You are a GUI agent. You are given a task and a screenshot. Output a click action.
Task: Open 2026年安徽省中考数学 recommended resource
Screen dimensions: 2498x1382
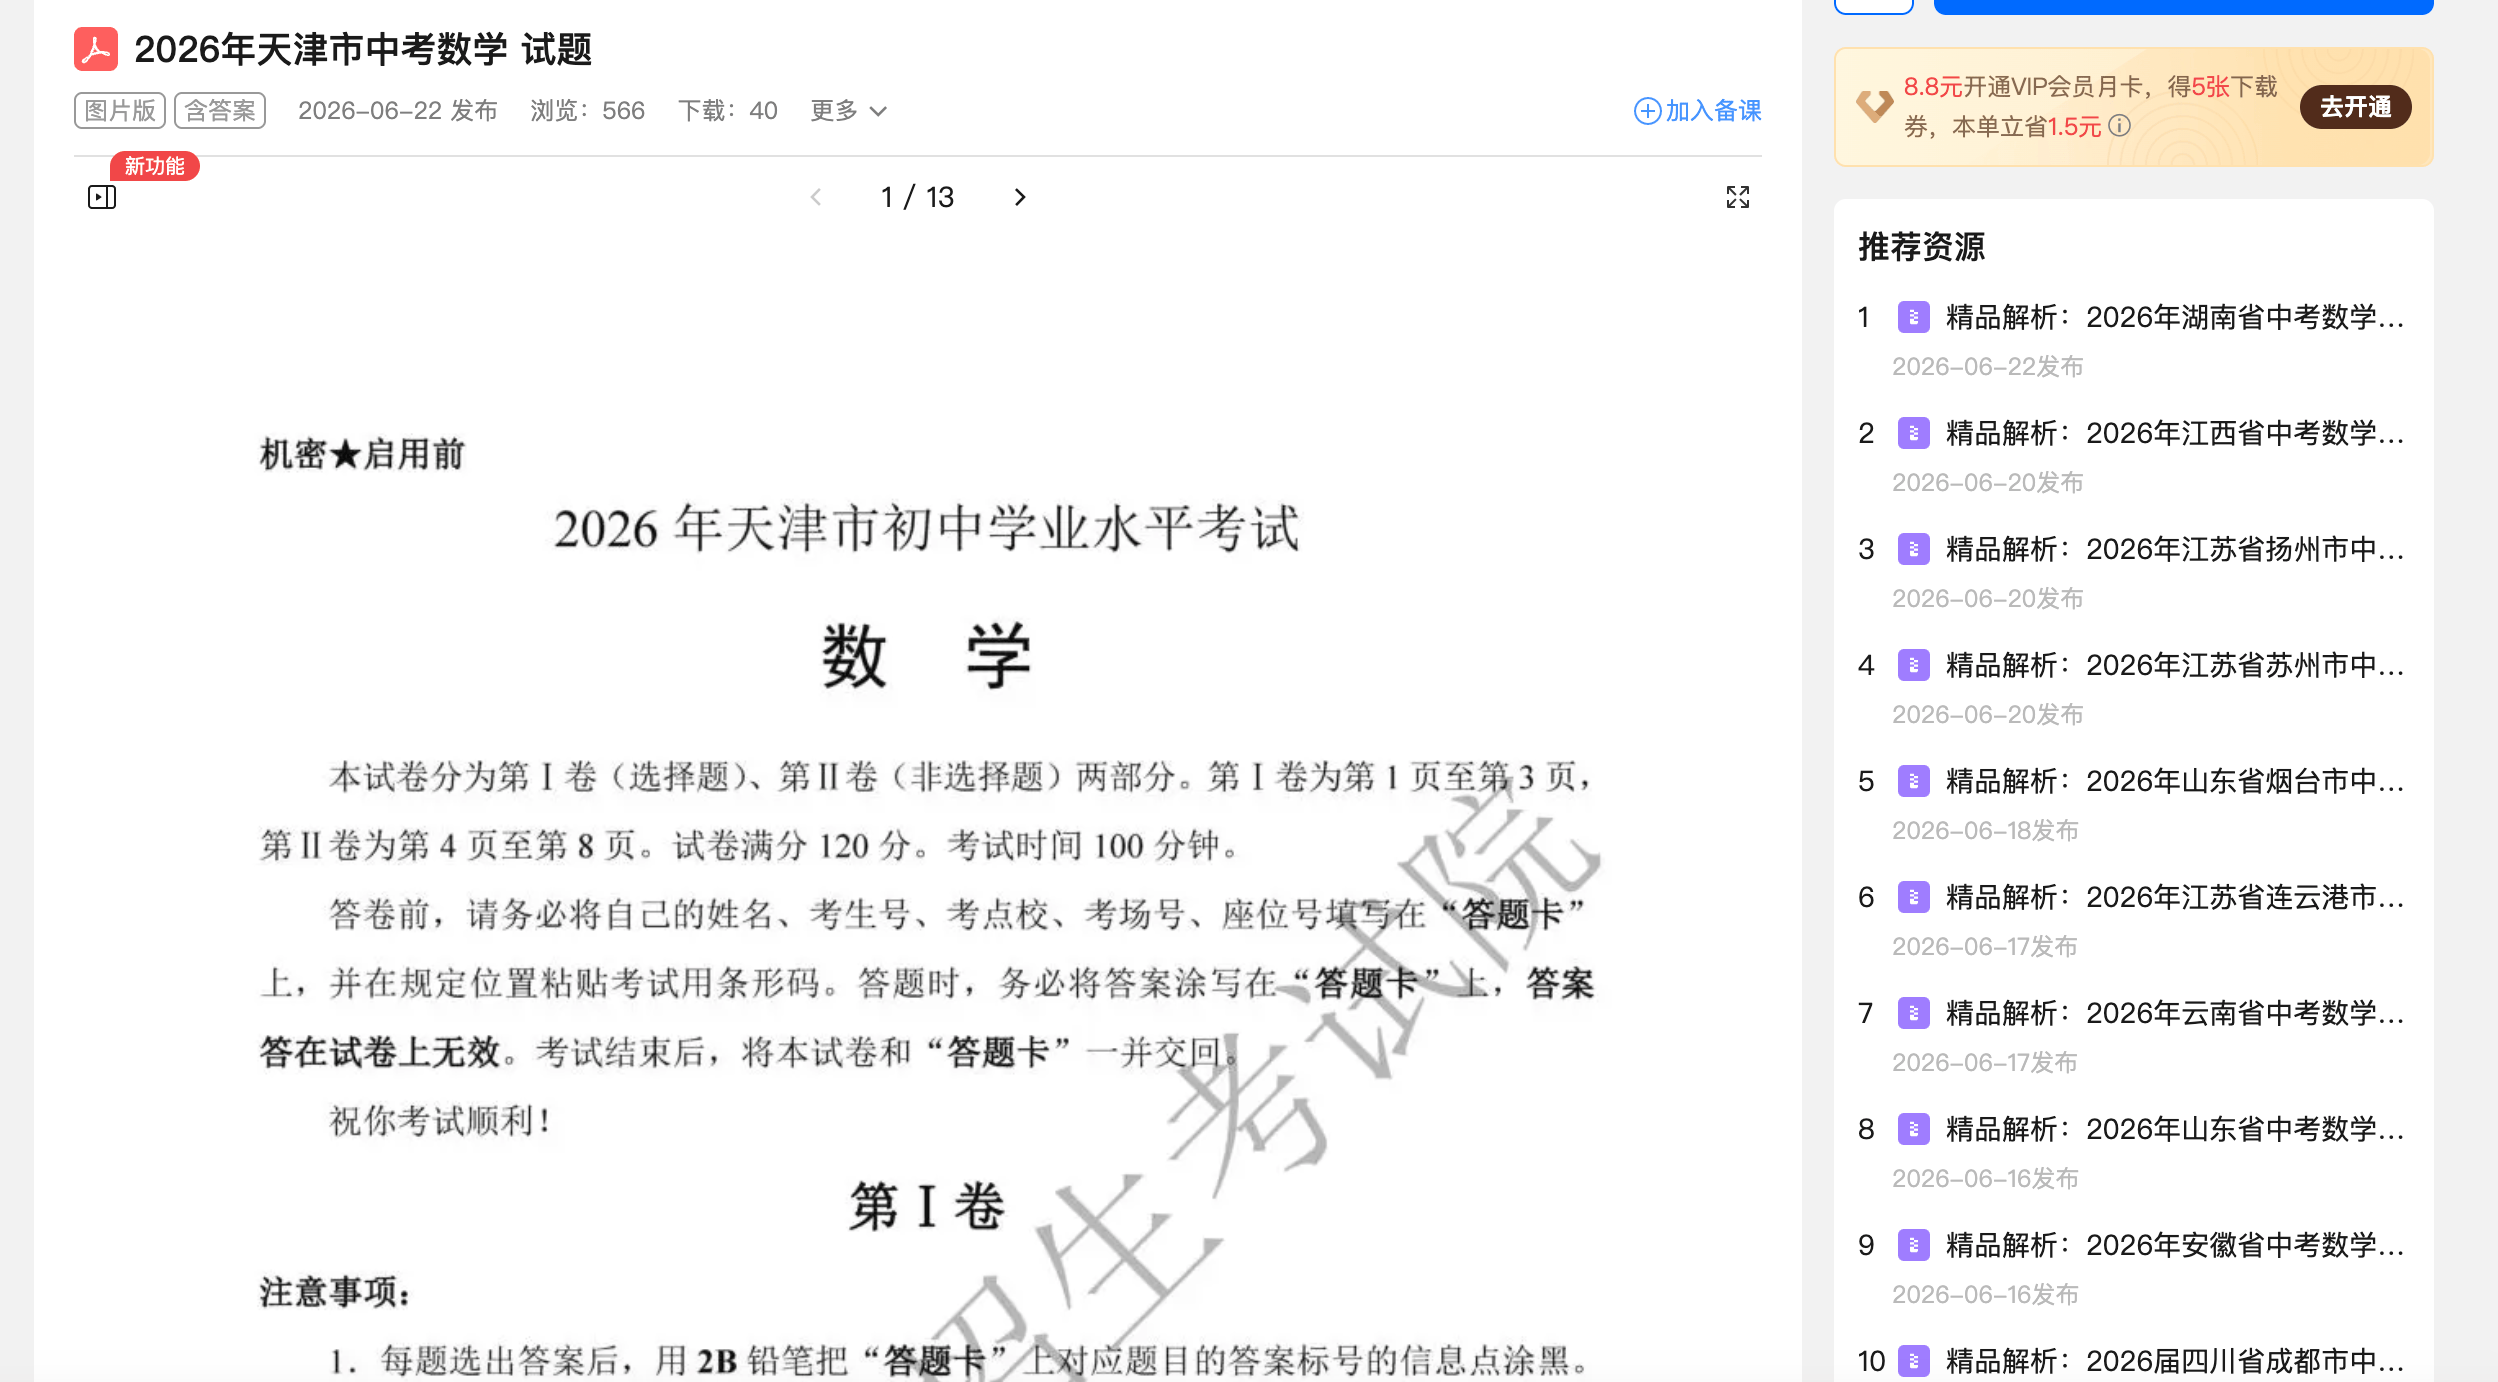point(2174,1245)
